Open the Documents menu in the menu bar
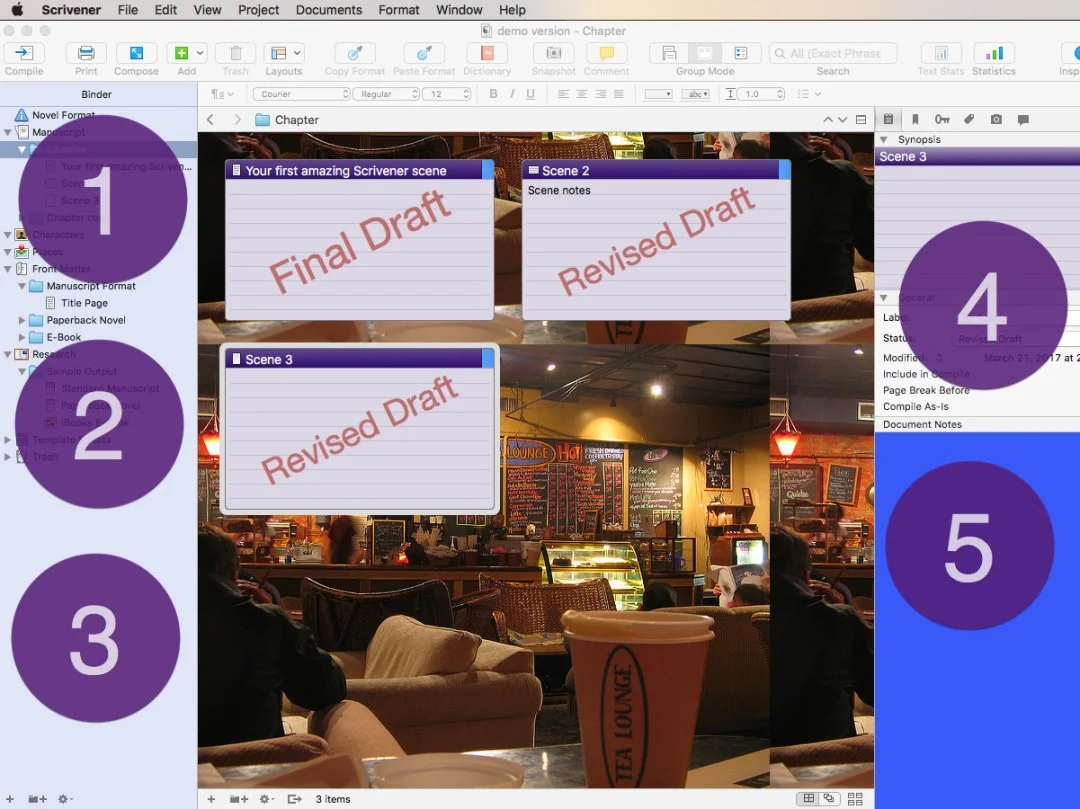Image resolution: width=1080 pixels, height=809 pixels. click(328, 10)
